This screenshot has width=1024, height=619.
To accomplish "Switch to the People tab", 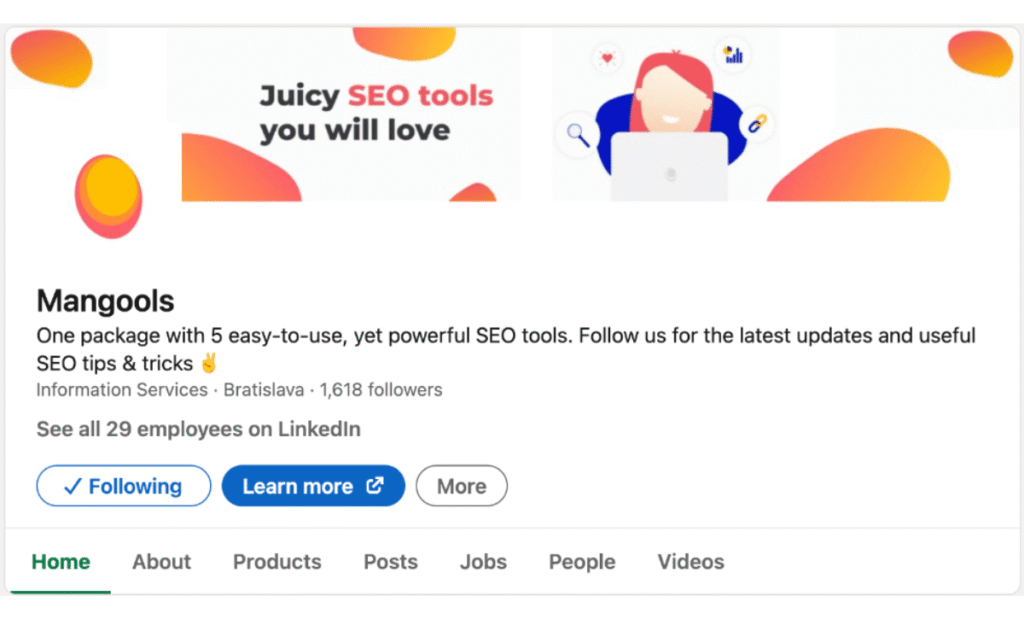I will pos(581,562).
